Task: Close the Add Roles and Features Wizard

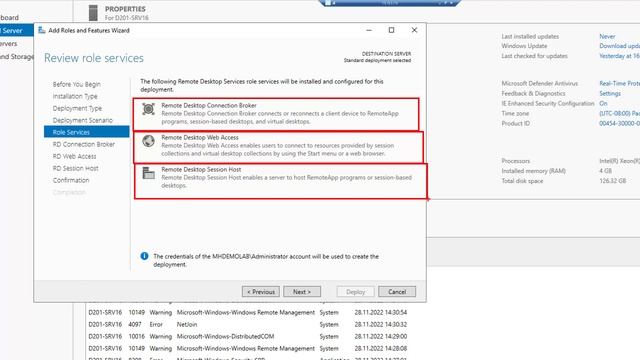Action: (414, 30)
